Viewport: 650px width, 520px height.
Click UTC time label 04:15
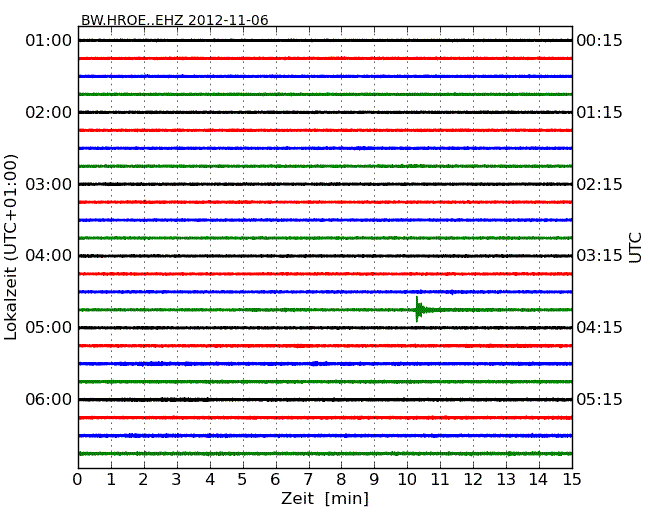[599, 328]
